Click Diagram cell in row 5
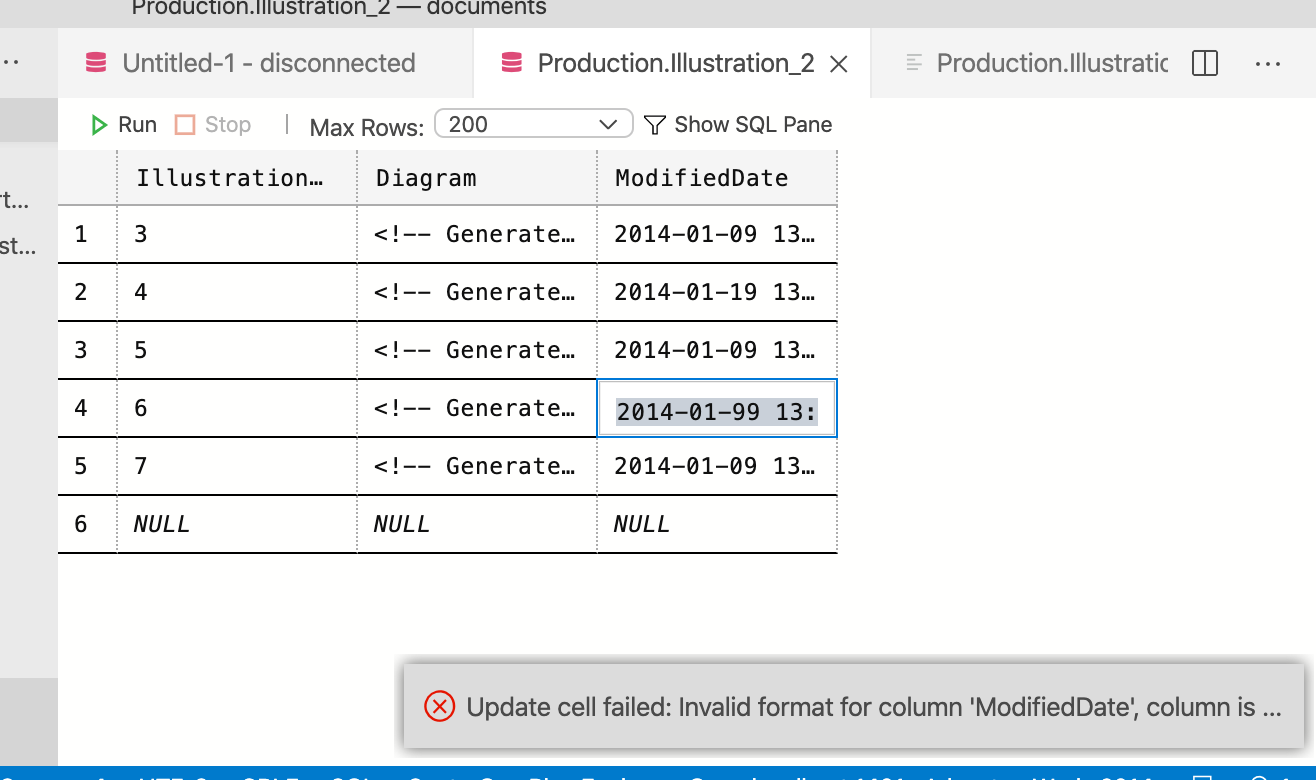 477,467
